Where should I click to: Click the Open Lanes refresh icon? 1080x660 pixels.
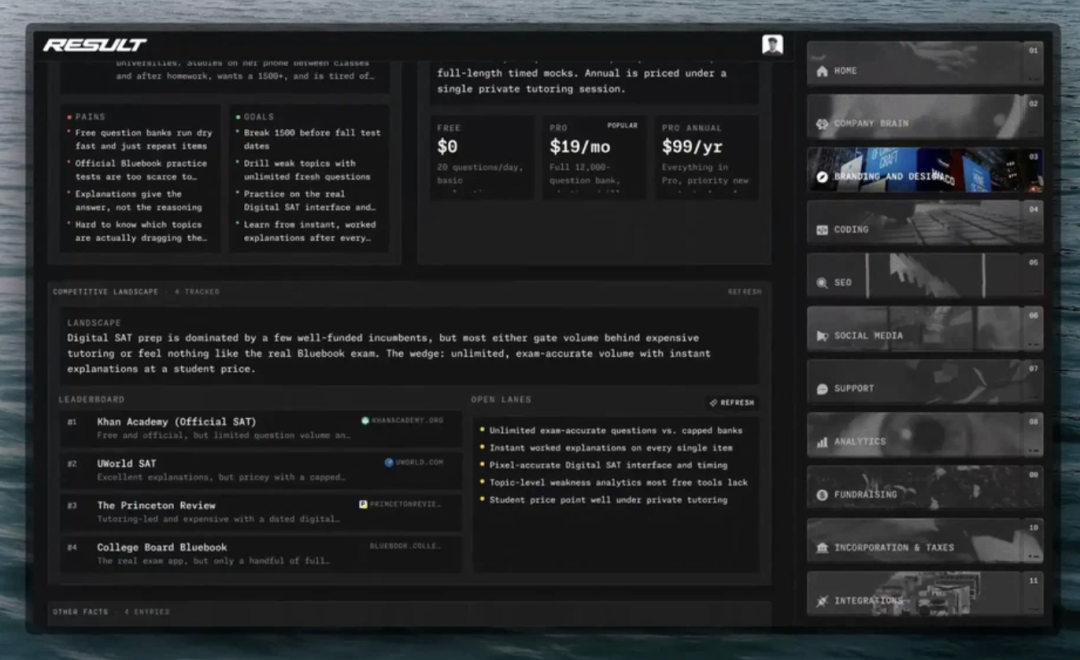pyautogui.click(x=714, y=402)
